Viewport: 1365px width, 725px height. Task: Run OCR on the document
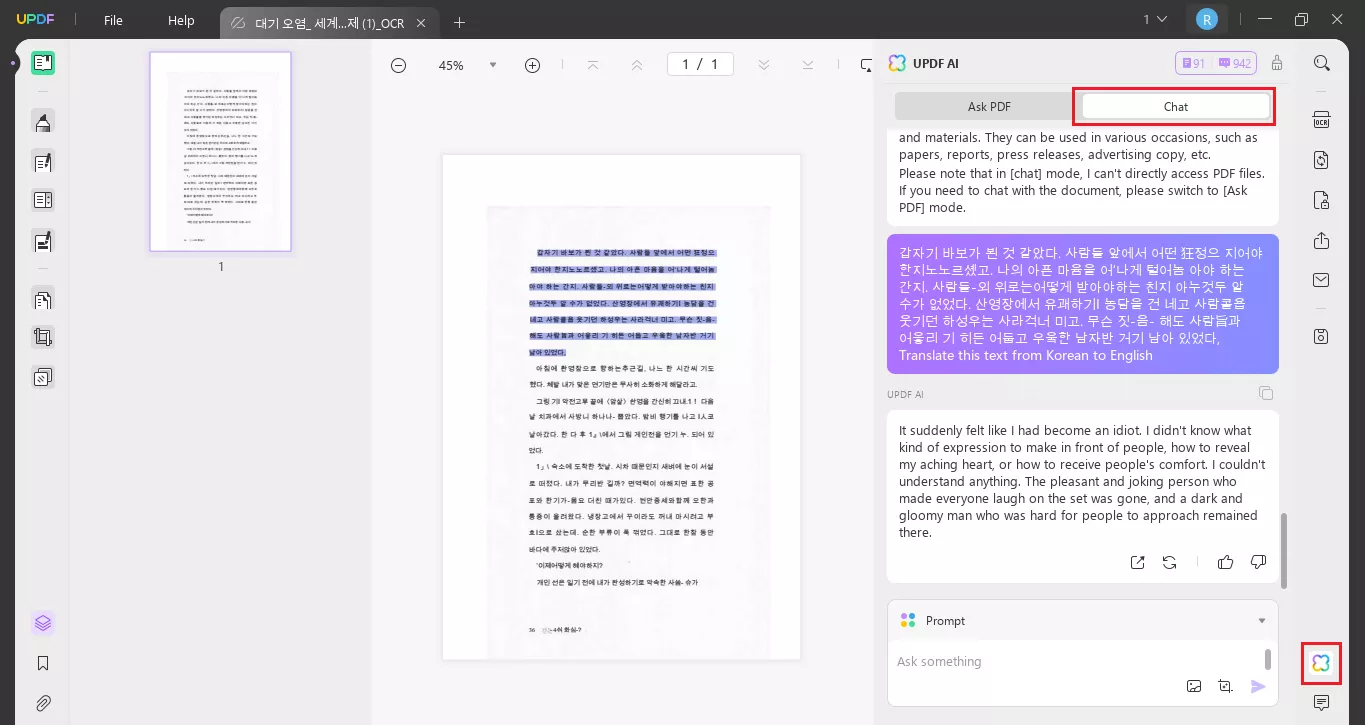[x=1321, y=120]
